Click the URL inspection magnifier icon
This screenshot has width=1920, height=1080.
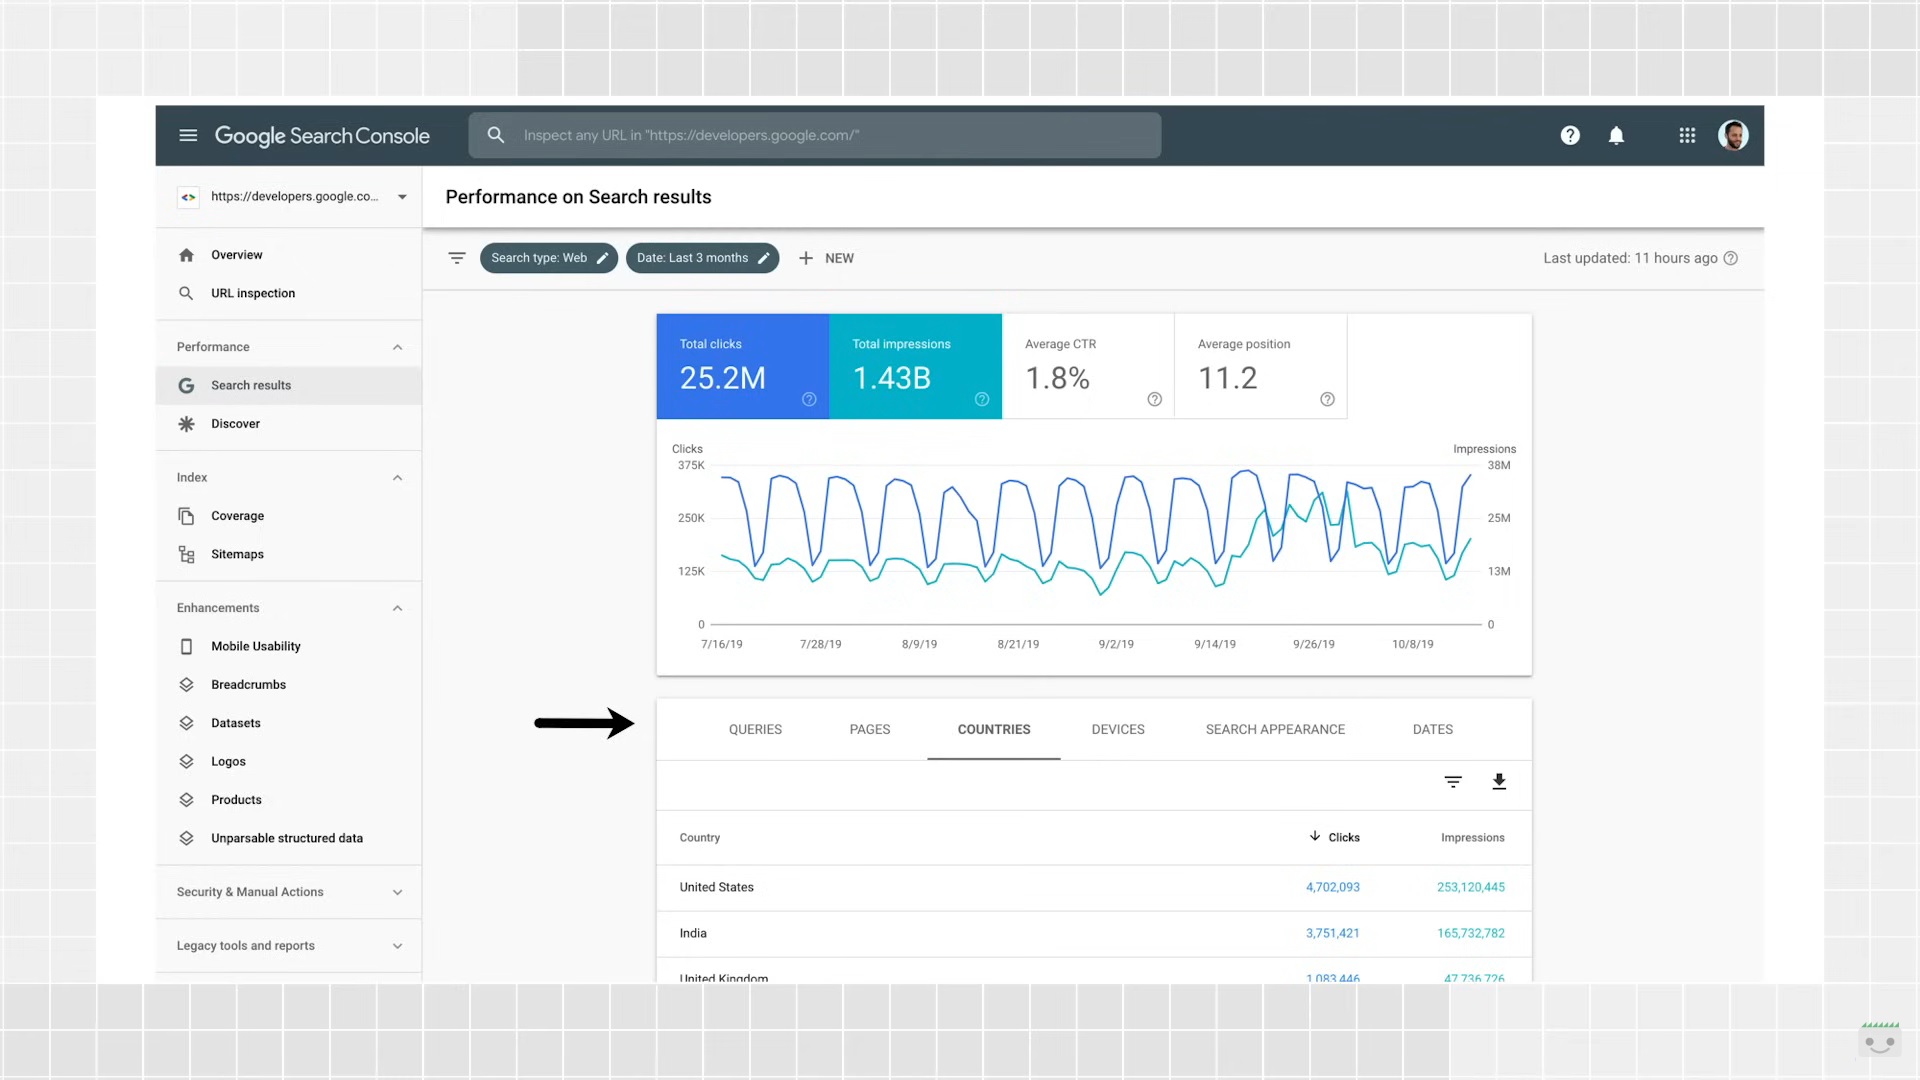(x=186, y=293)
